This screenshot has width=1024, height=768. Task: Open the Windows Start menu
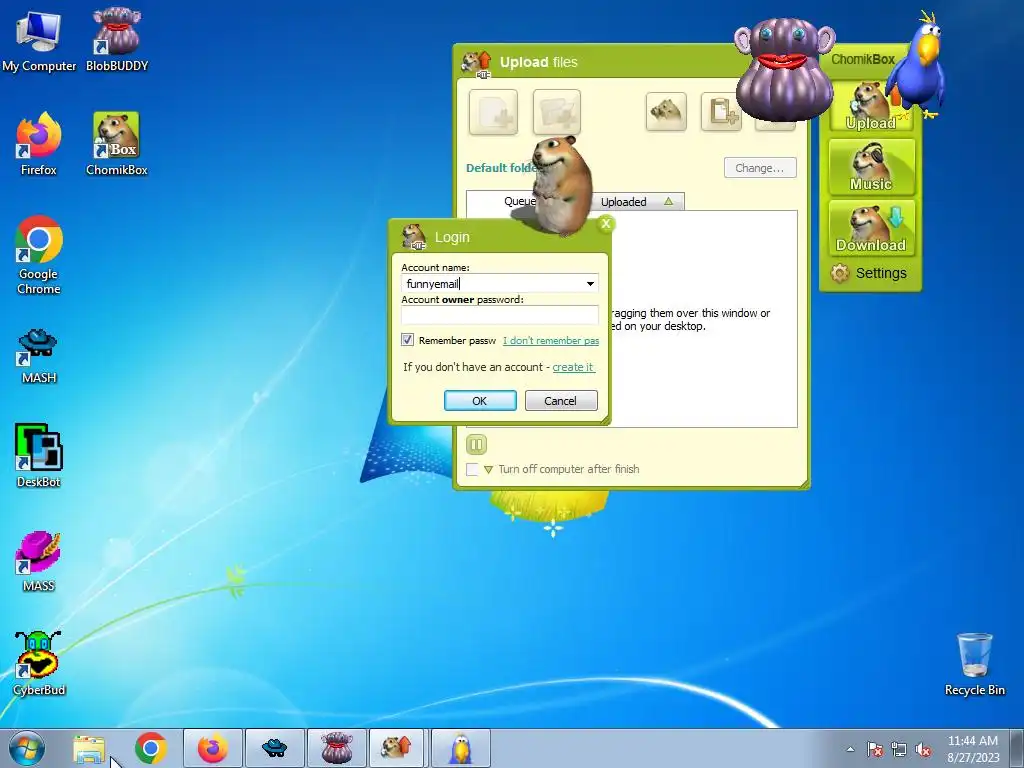click(x=27, y=748)
